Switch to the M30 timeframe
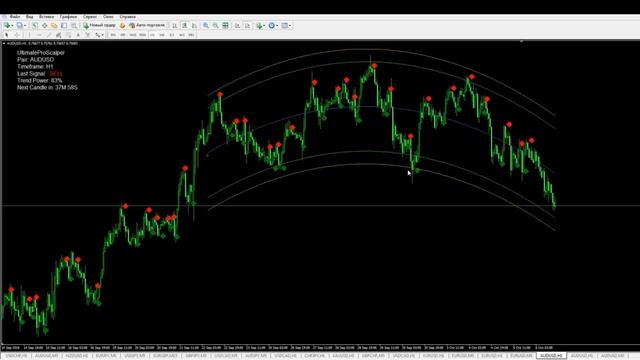The height and width of the screenshot is (360, 640). click(x=142, y=35)
